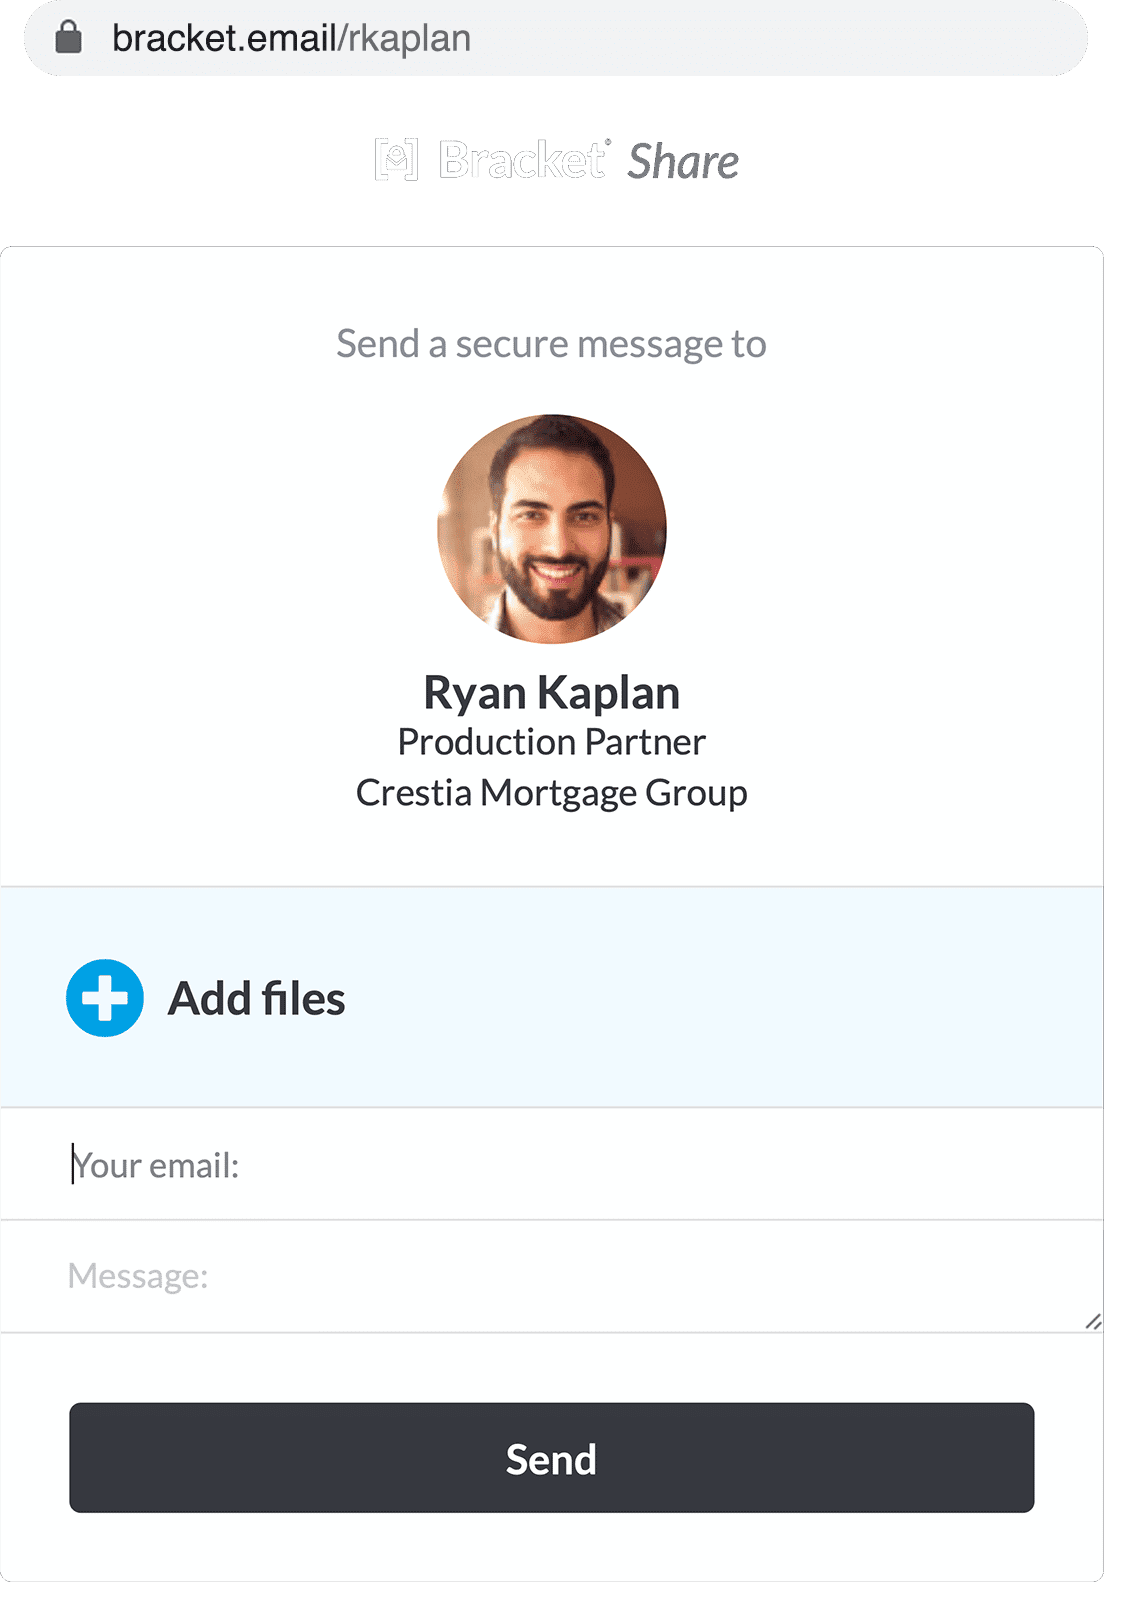Click the 'rkaplan' path in the URL

(x=410, y=38)
